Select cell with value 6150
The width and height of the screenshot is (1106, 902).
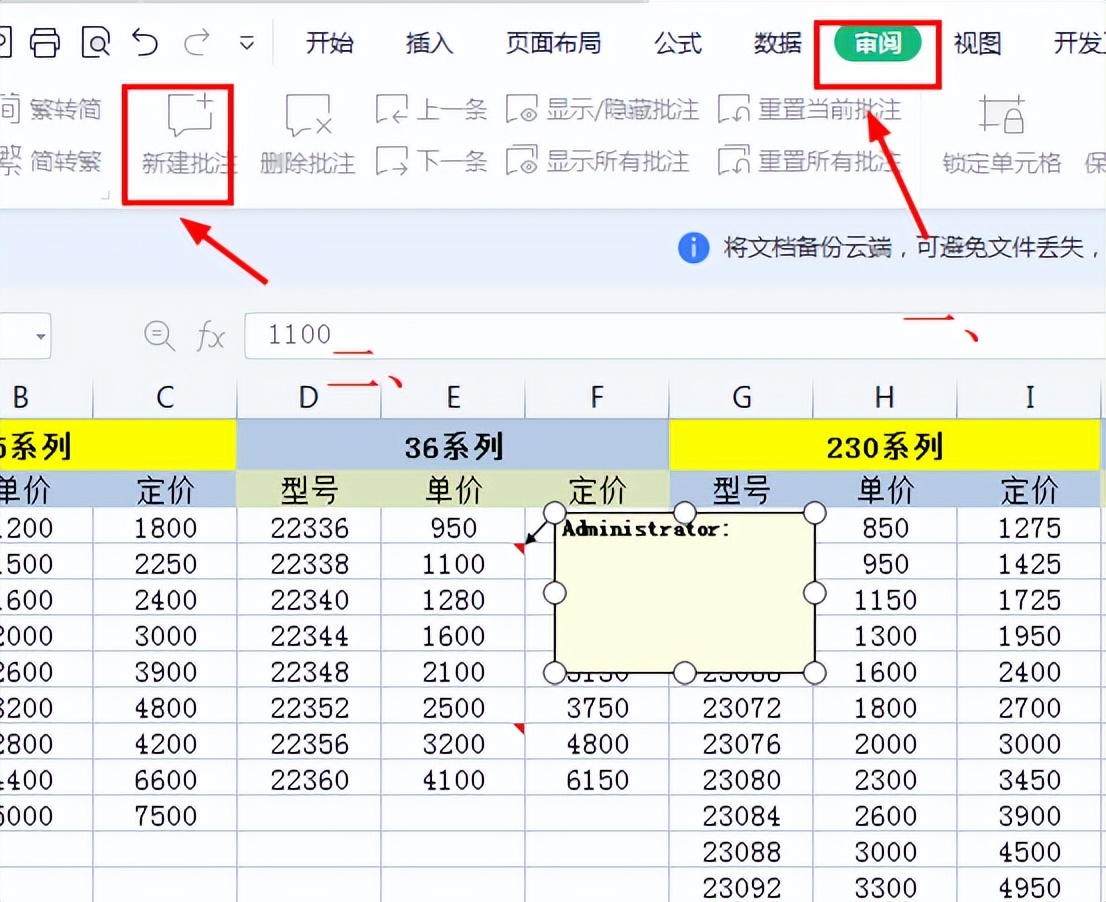(x=597, y=779)
